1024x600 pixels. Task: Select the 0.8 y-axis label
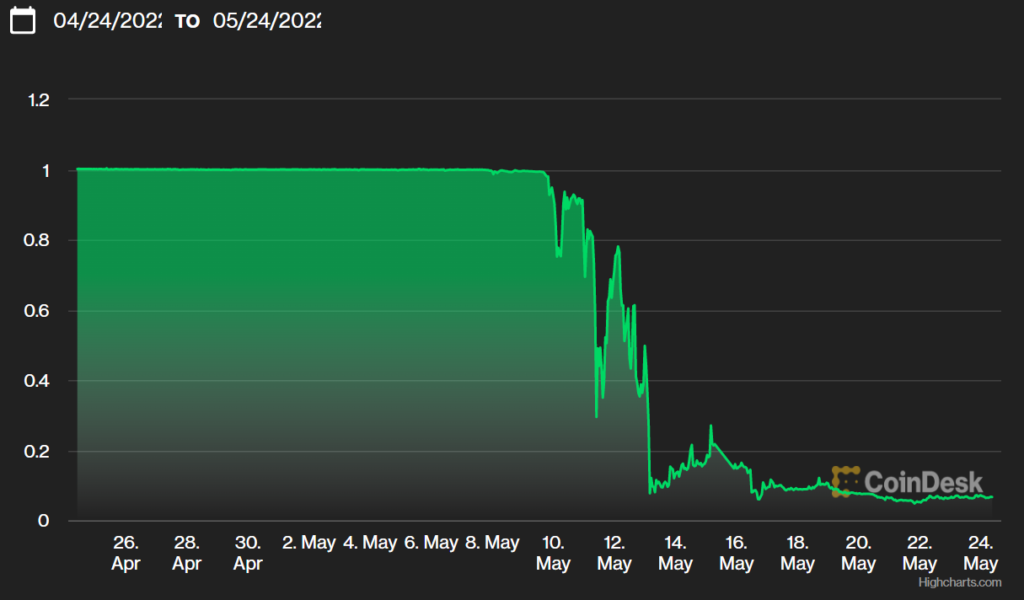click(x=38, y=241)
